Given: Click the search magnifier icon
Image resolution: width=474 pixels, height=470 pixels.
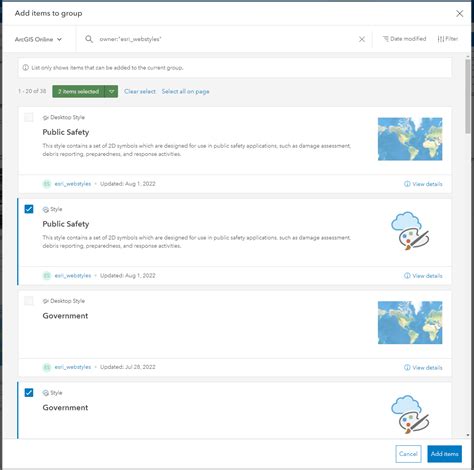Looking at the screenshot, I should pyautogui.click(x=89, y=39).
